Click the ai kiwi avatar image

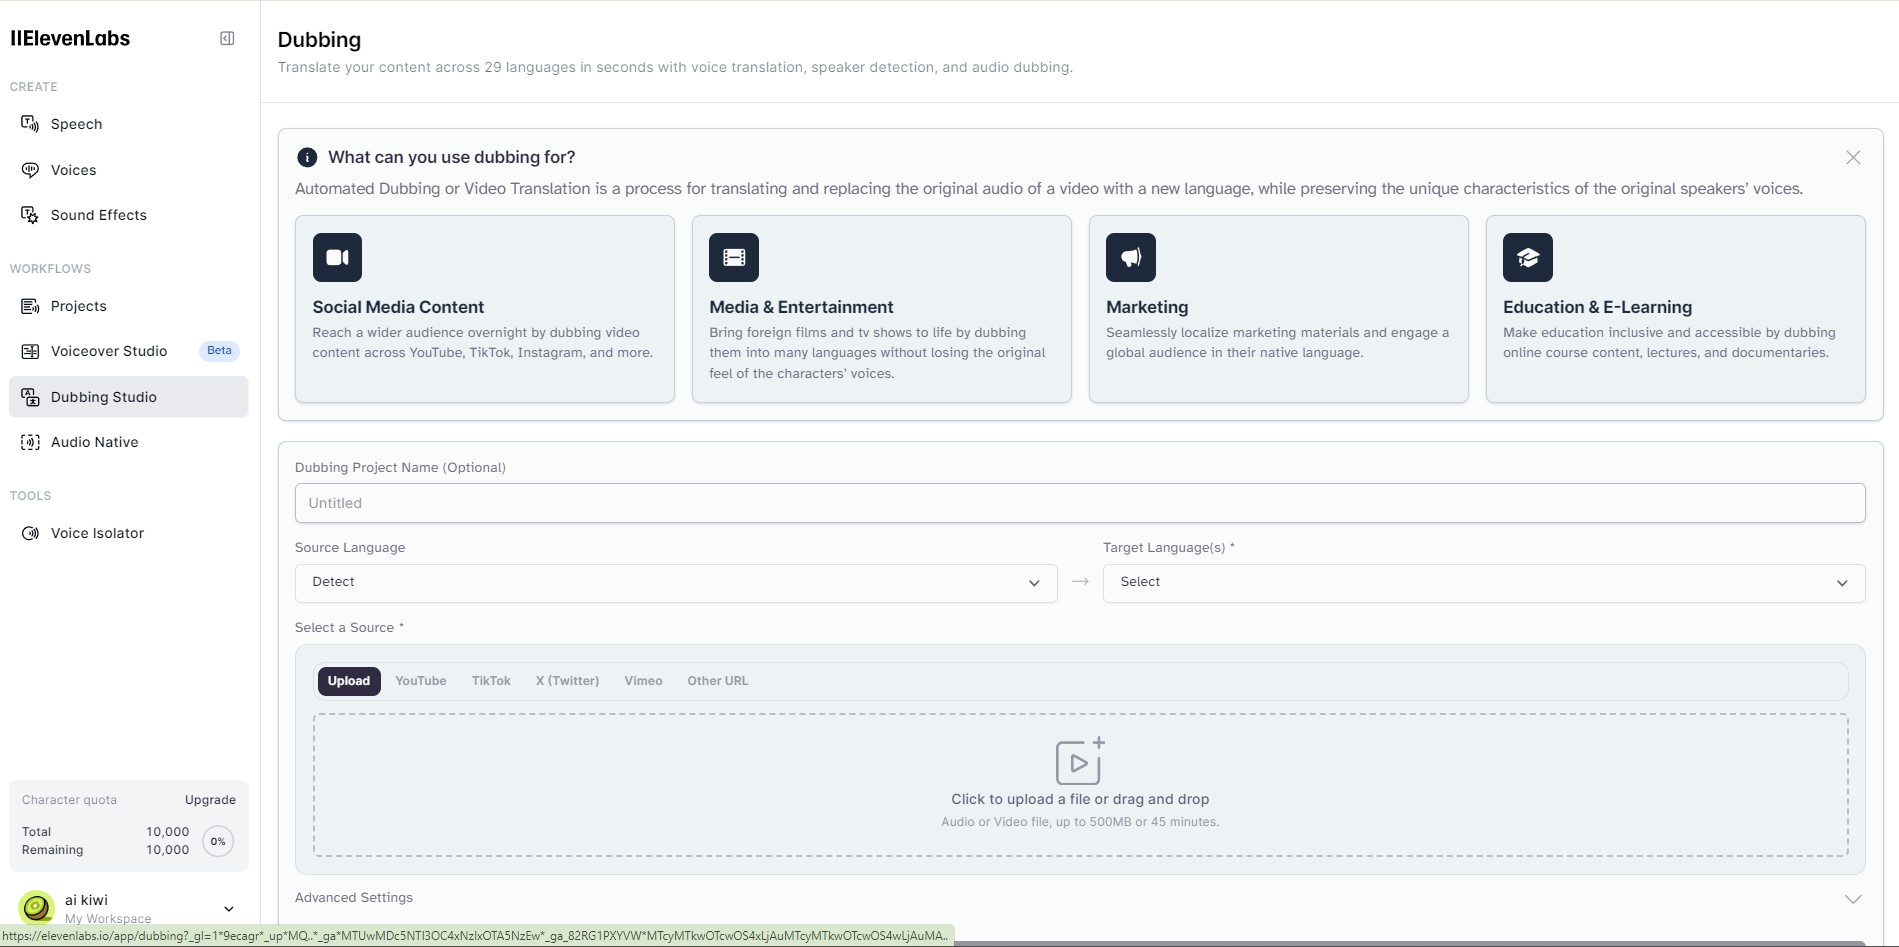pos(37,907)
